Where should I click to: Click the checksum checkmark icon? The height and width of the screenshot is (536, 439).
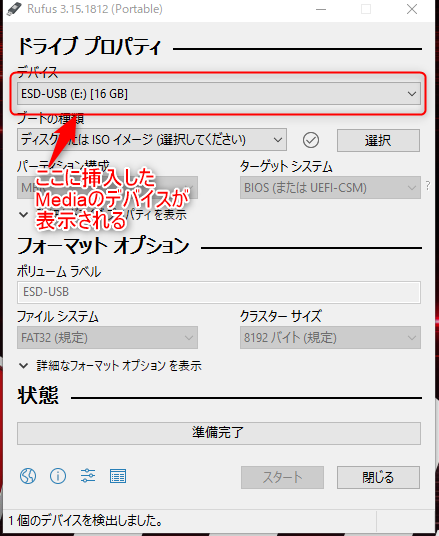pos(311,140)
